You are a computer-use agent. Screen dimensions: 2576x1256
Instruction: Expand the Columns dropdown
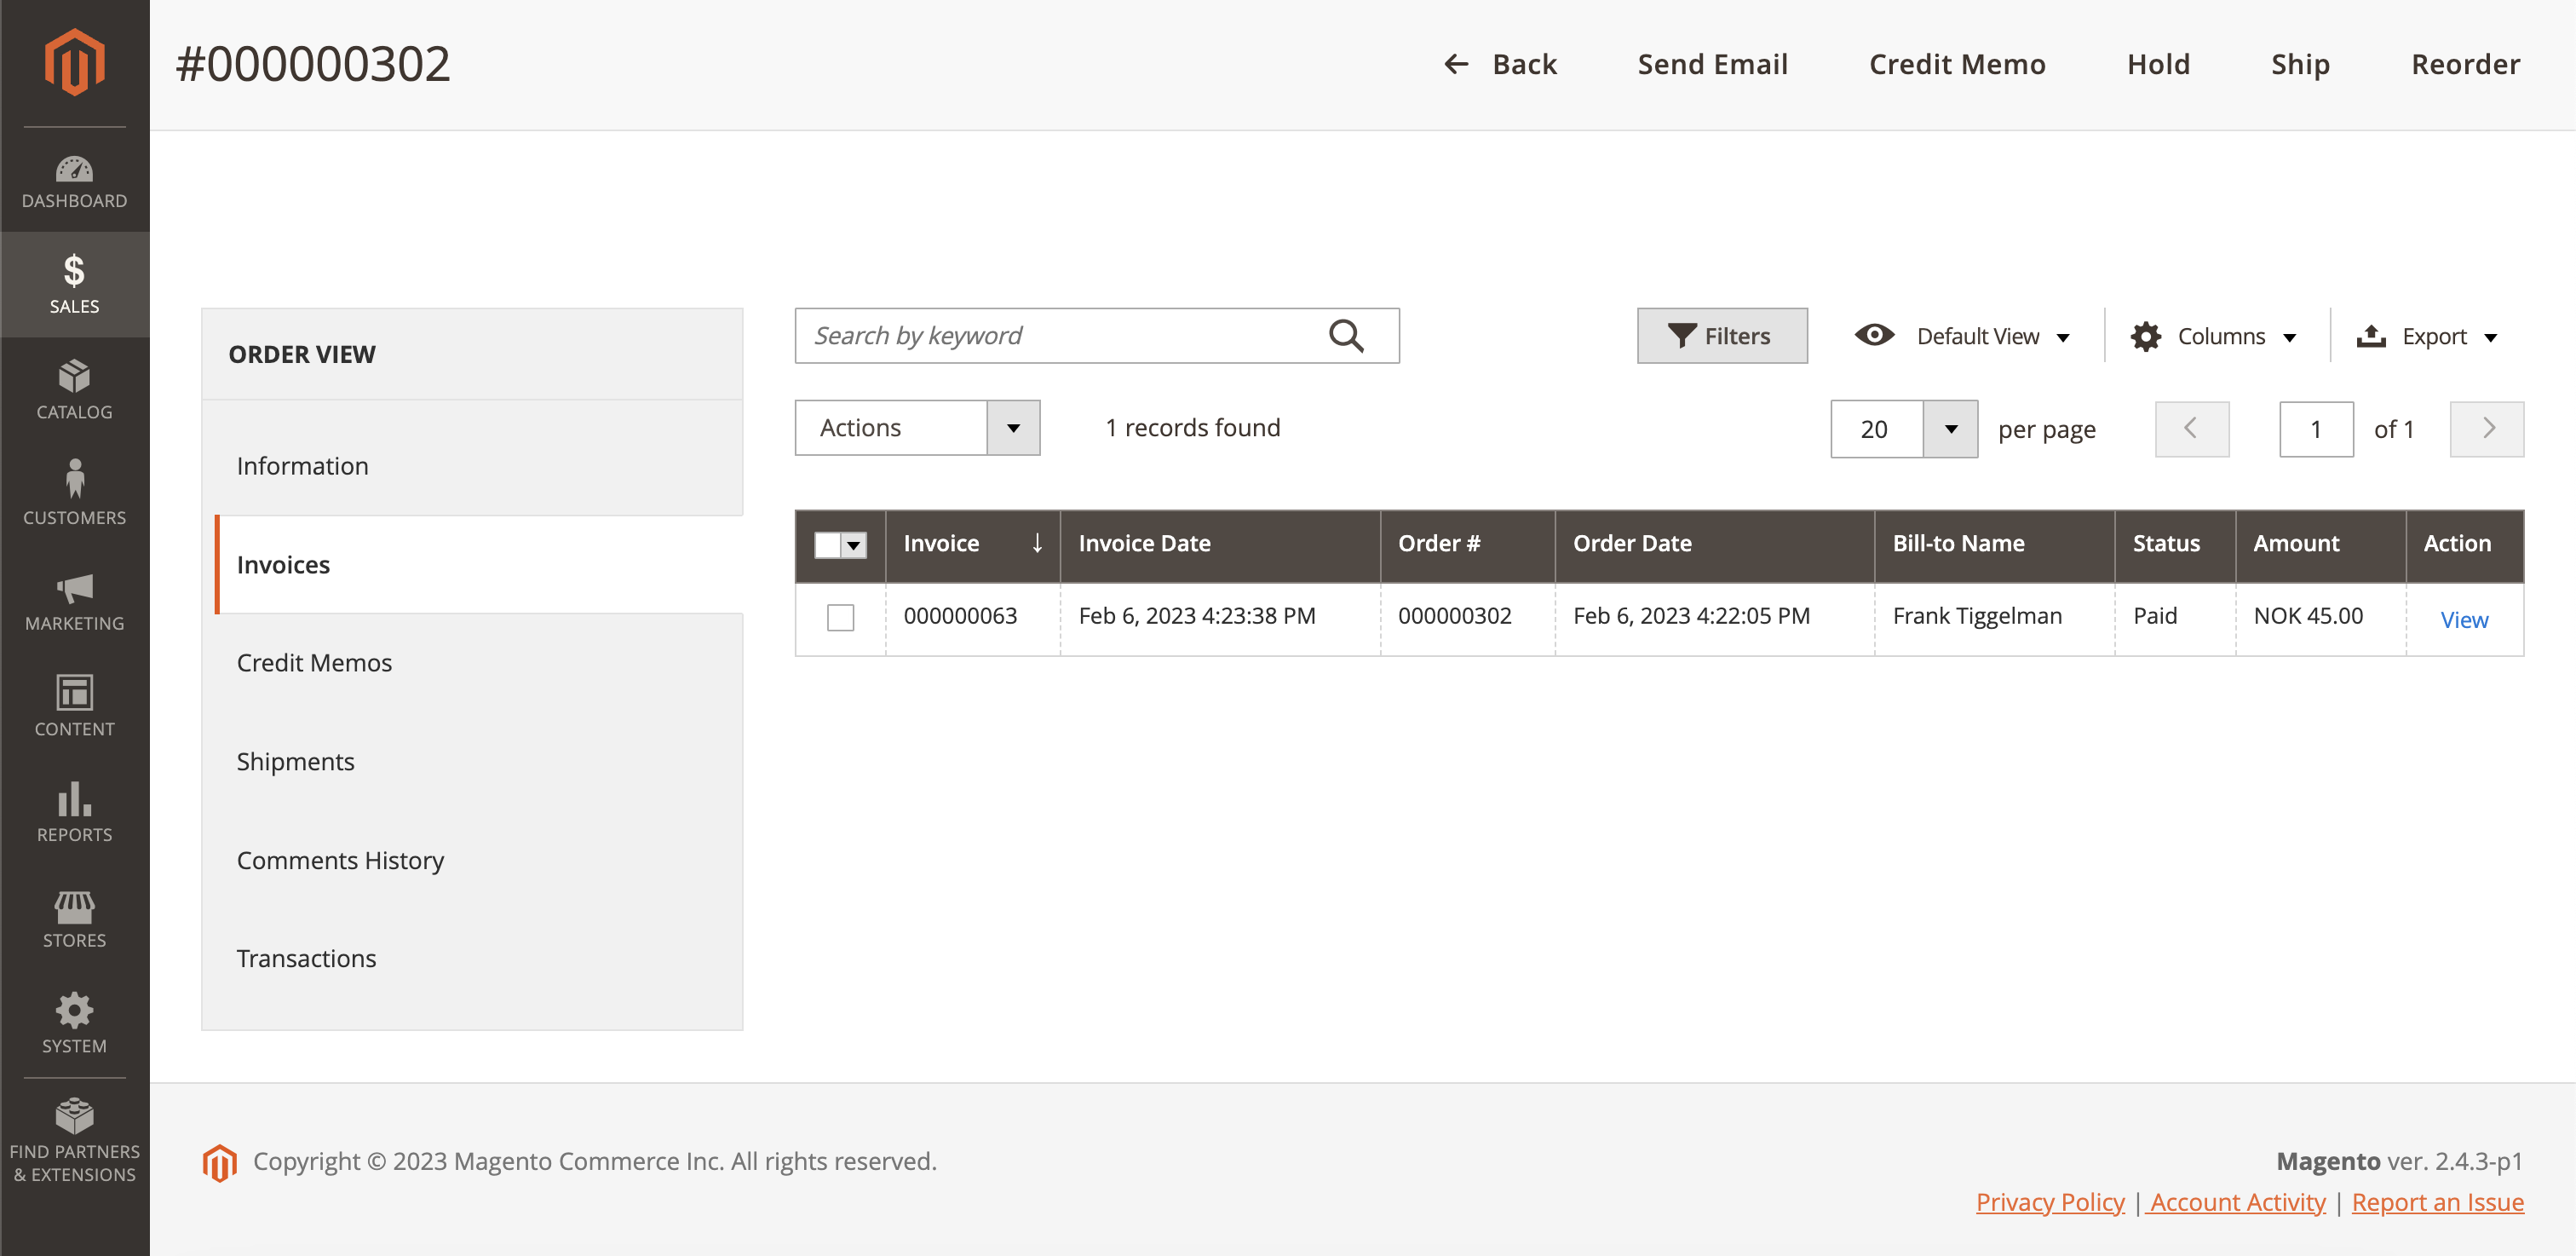(2213, 336)
